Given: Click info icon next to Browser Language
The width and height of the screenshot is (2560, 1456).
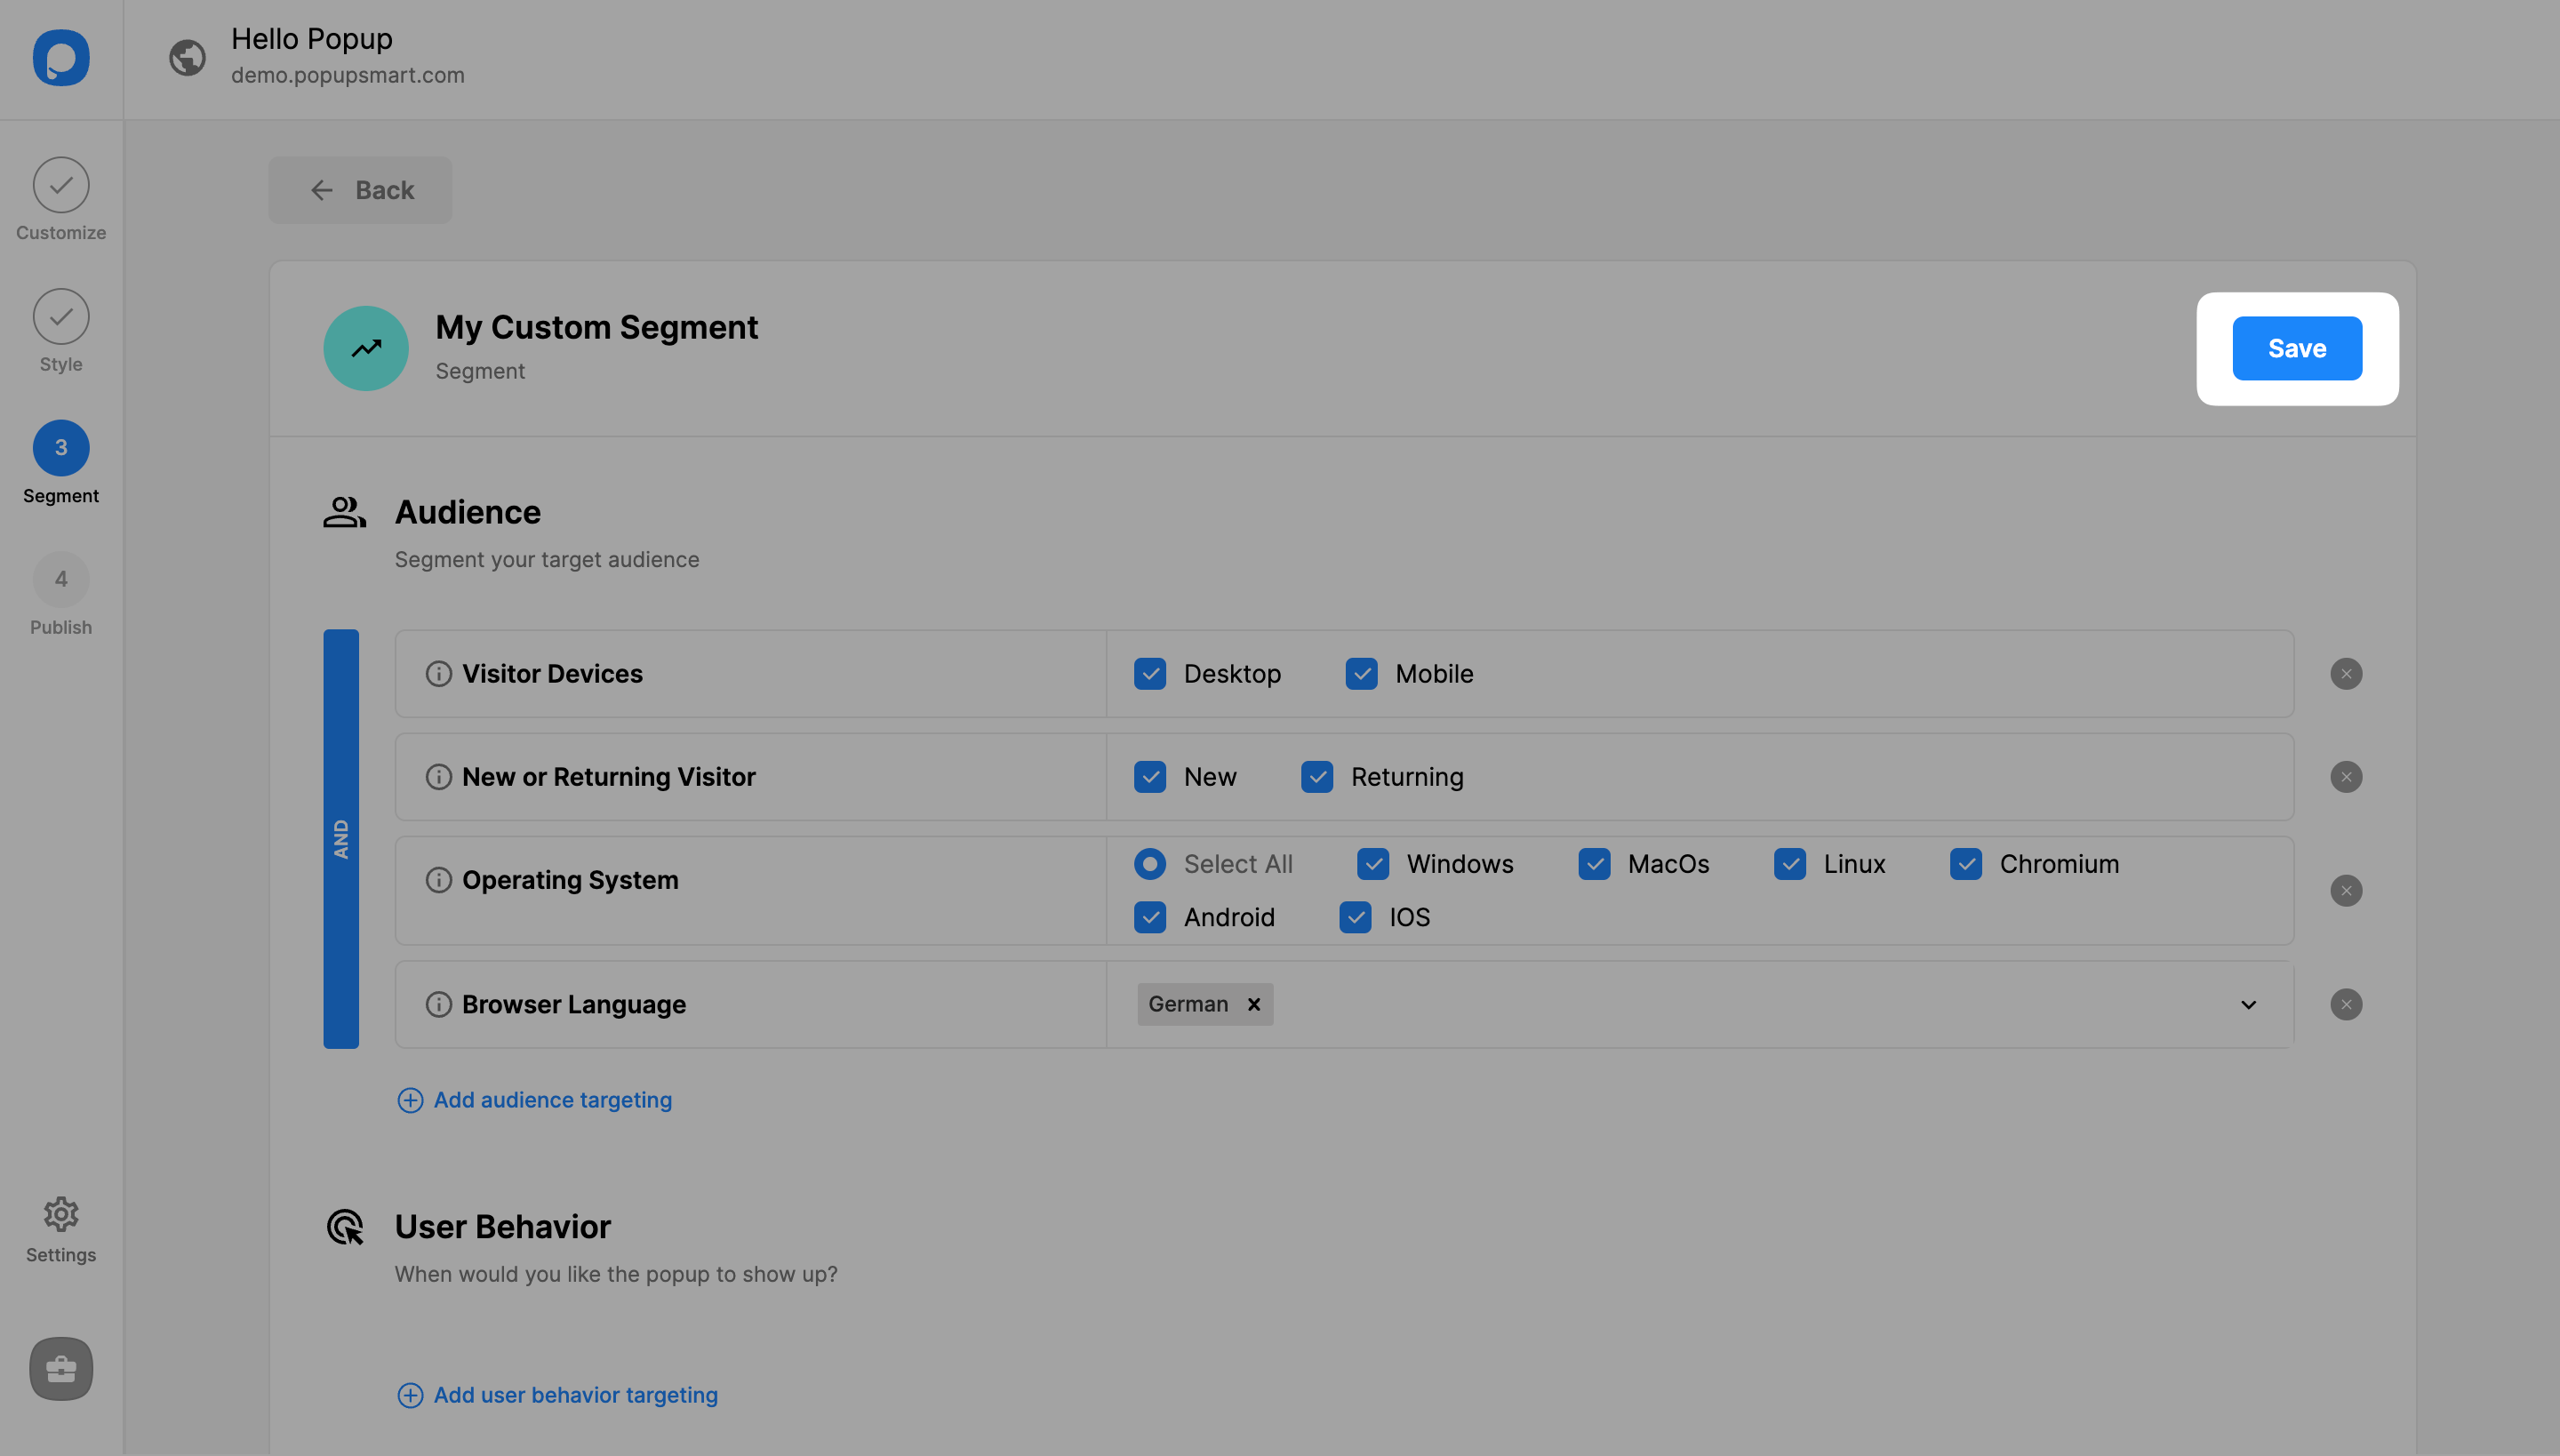Looking at the screenshot, I should point(438,1004).
